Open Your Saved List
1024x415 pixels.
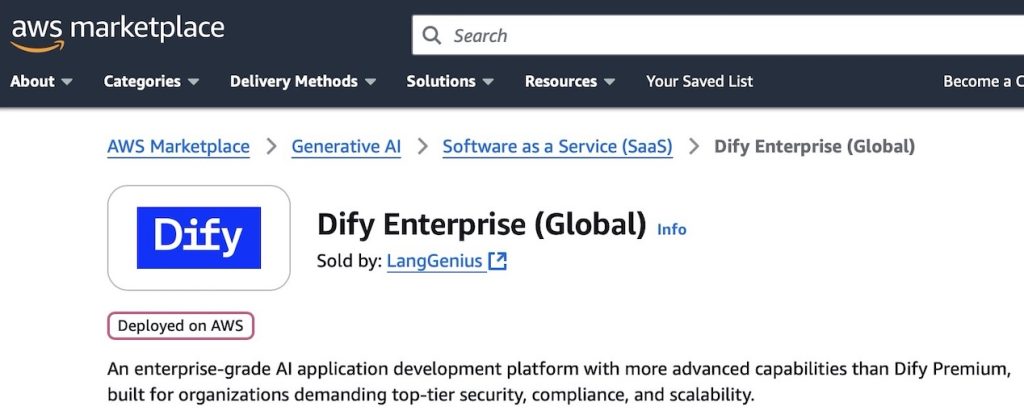click(699, 81)
